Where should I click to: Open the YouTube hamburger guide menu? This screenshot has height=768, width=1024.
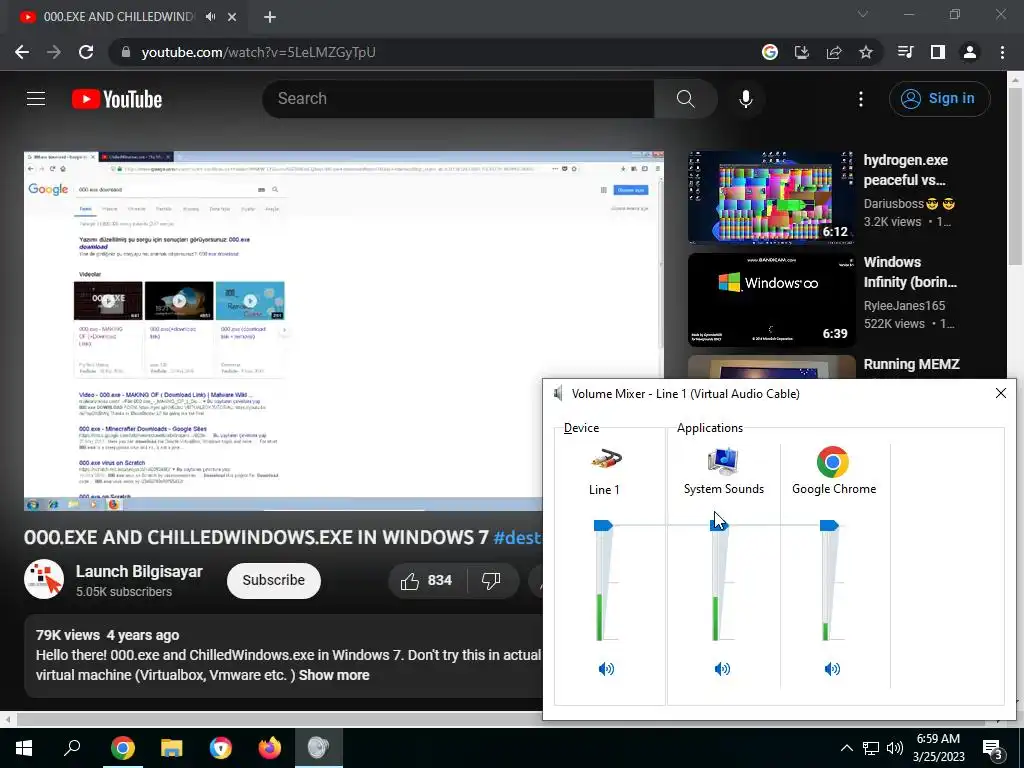(36, 99)
